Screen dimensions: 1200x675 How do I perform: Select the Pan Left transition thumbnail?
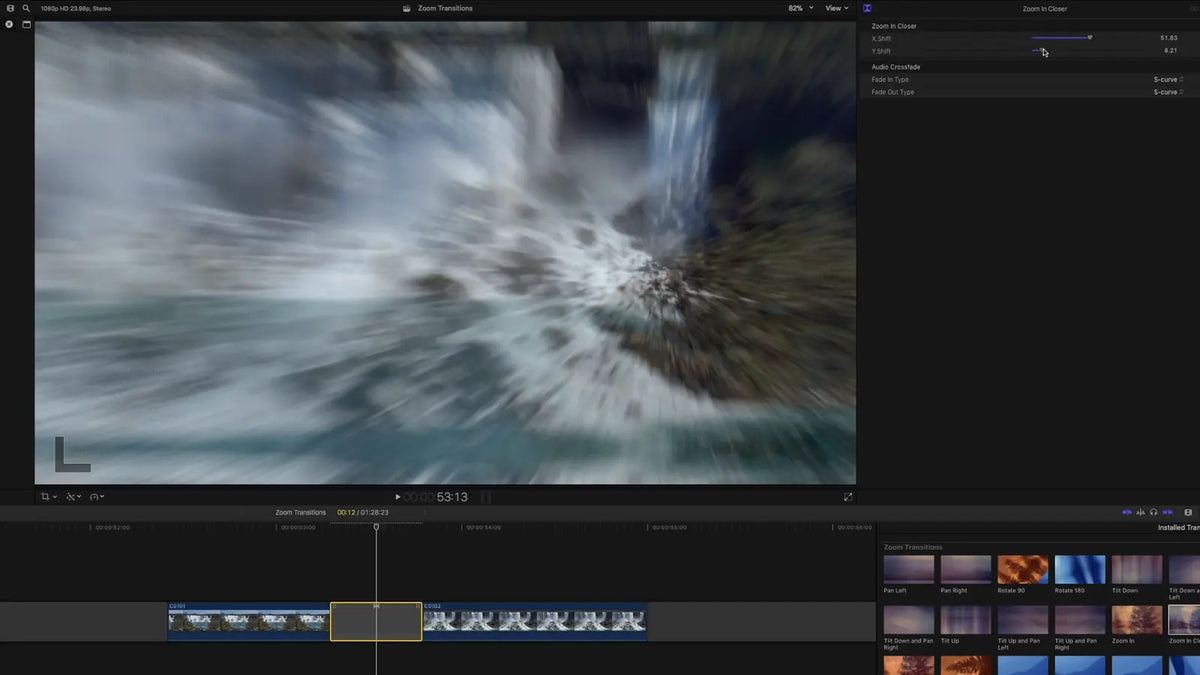909,570
